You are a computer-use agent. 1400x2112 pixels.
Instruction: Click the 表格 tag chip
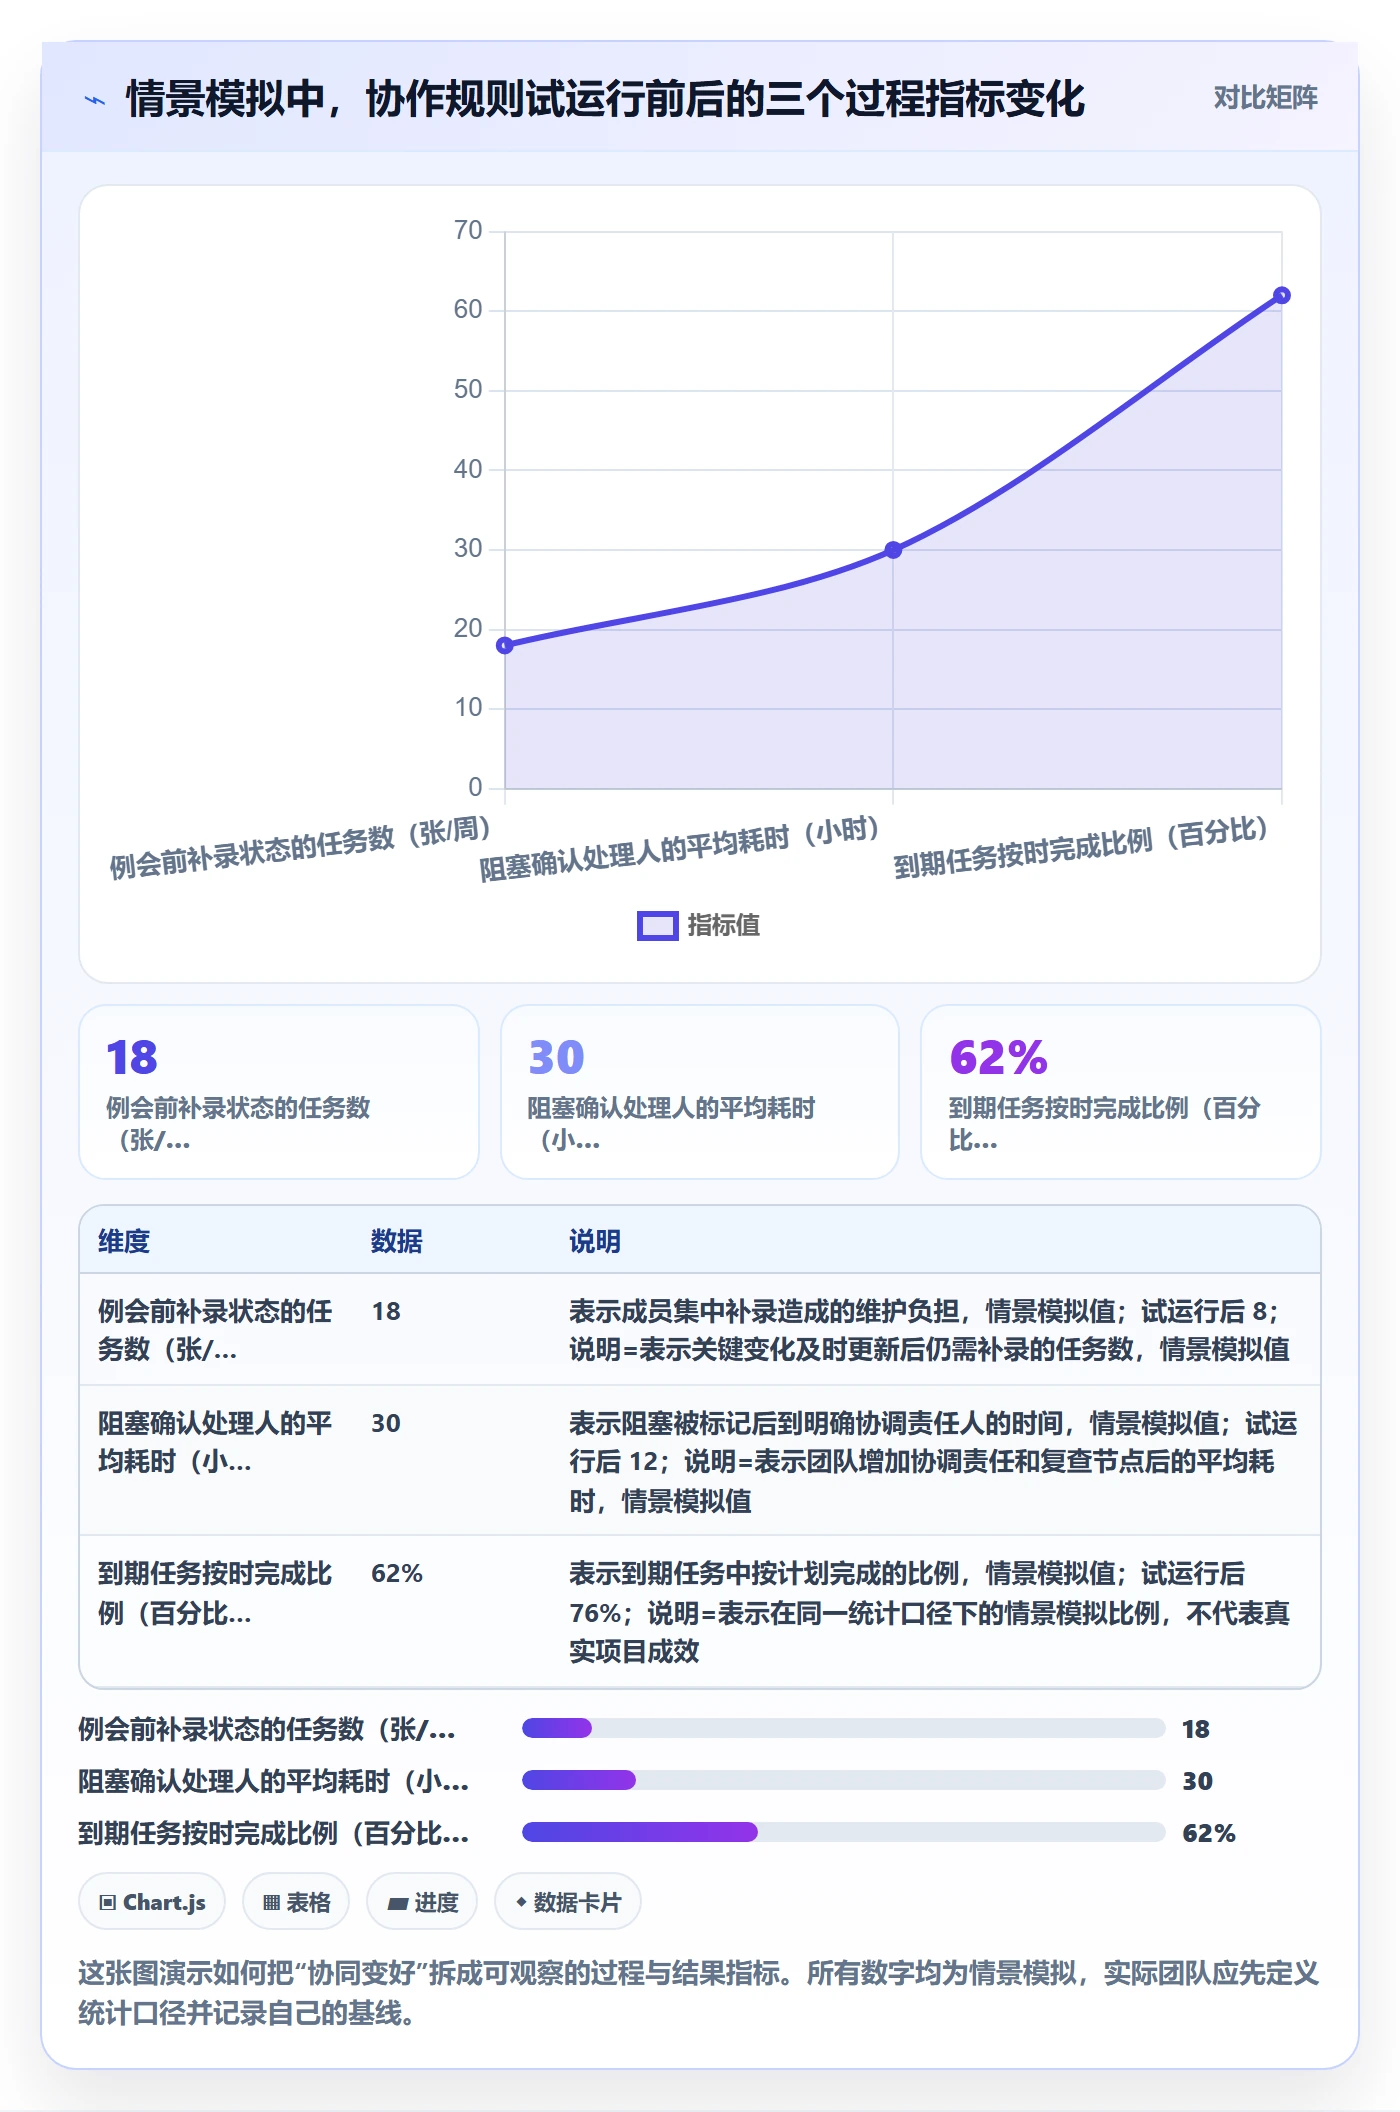point(296,1902)
